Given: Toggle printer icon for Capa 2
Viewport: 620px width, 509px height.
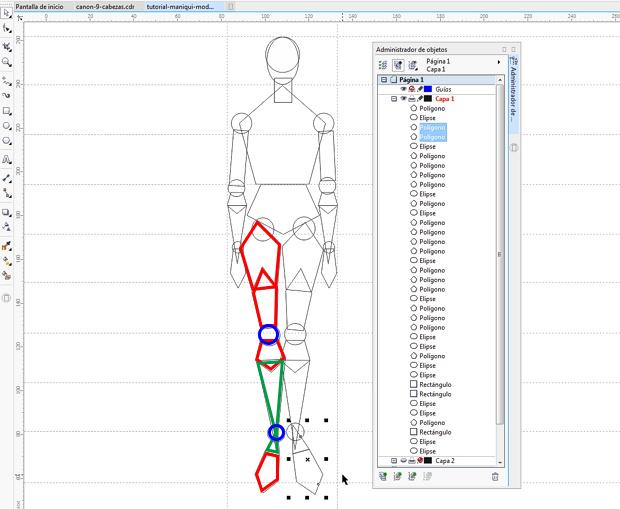Looking at the screenshot, I should click(412, 461).
